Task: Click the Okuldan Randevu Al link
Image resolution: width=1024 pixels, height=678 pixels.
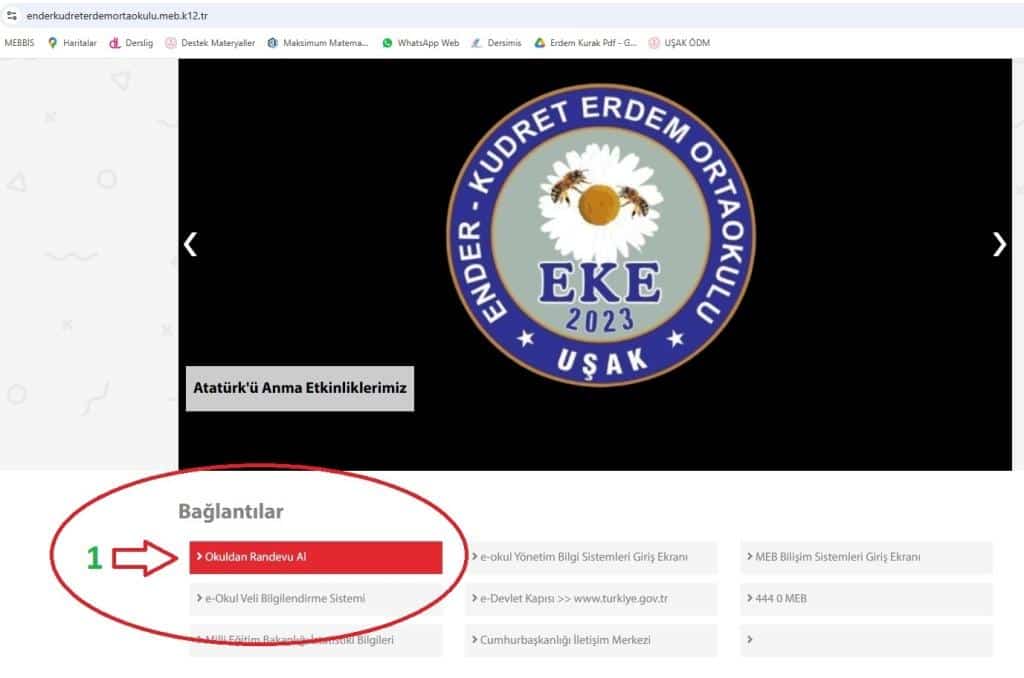Action: pos(316,557)
